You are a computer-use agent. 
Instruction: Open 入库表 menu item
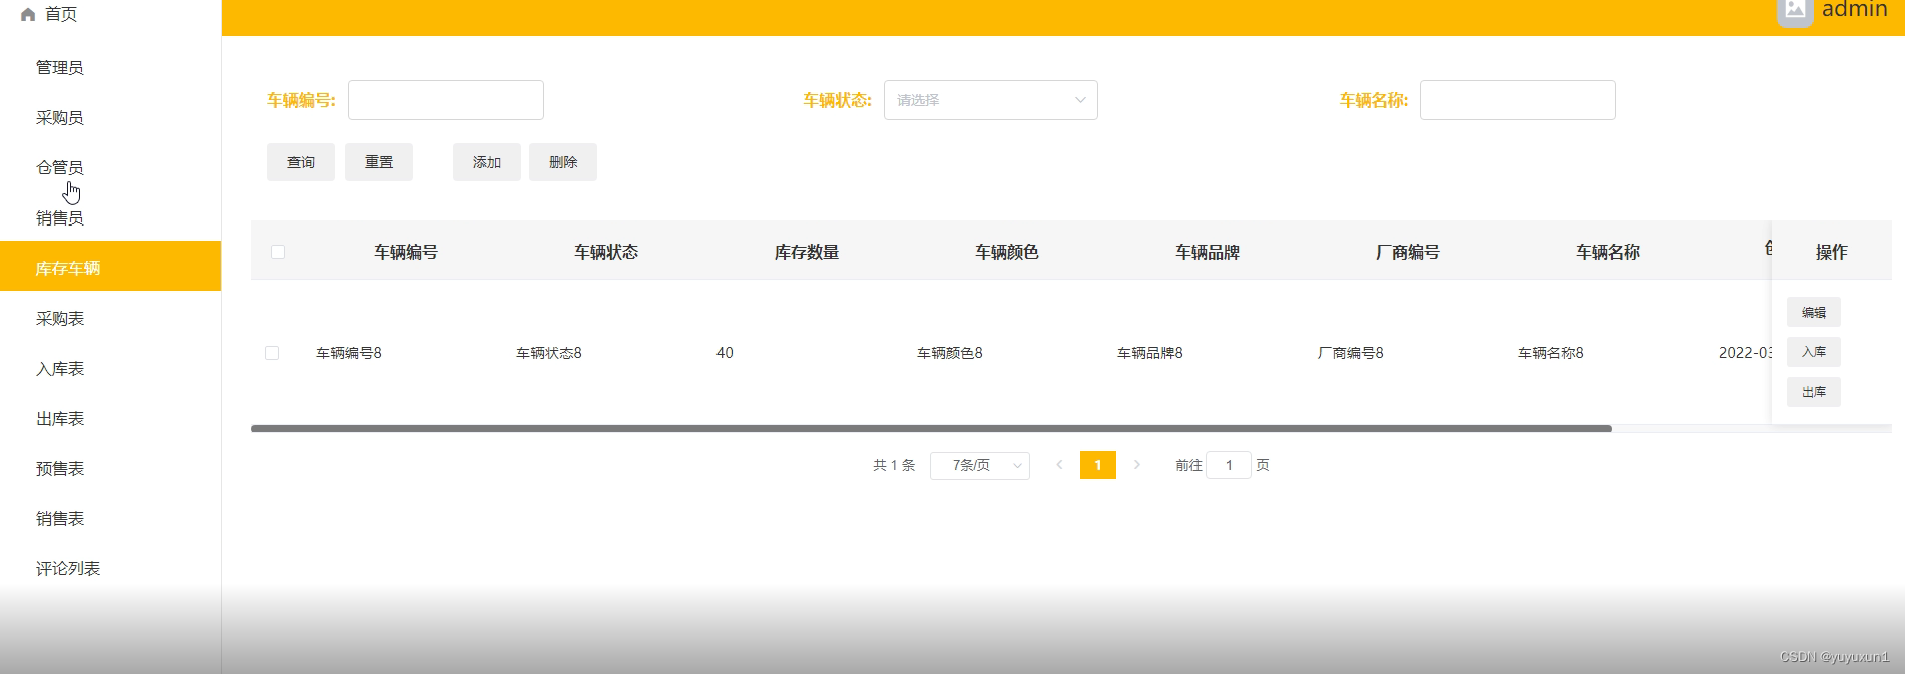click(x=110, y=368)
